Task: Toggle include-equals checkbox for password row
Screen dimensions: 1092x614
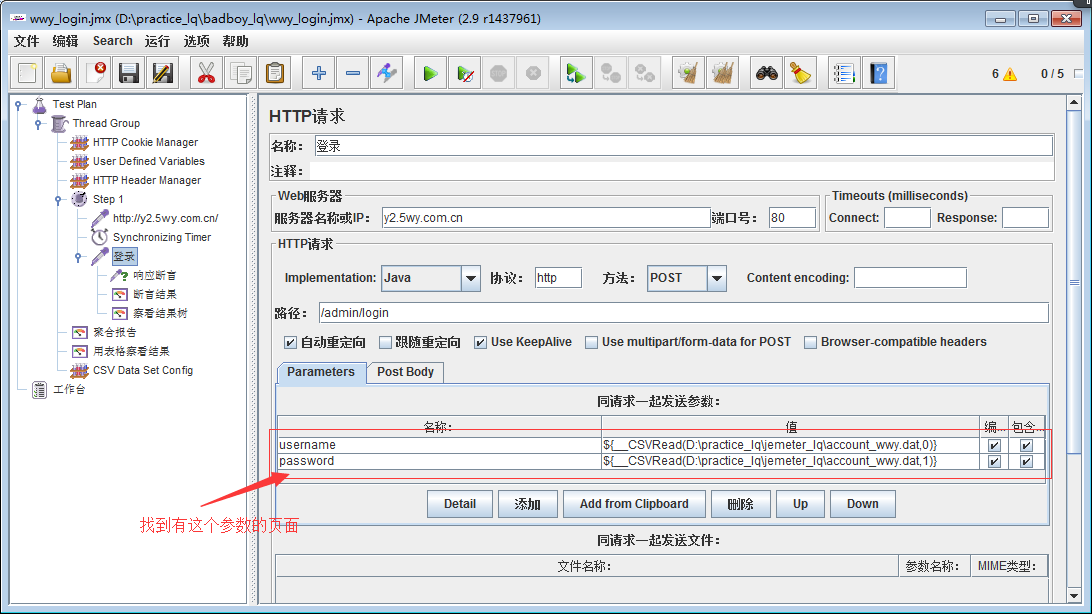Action: click(x=1026, y=462)
